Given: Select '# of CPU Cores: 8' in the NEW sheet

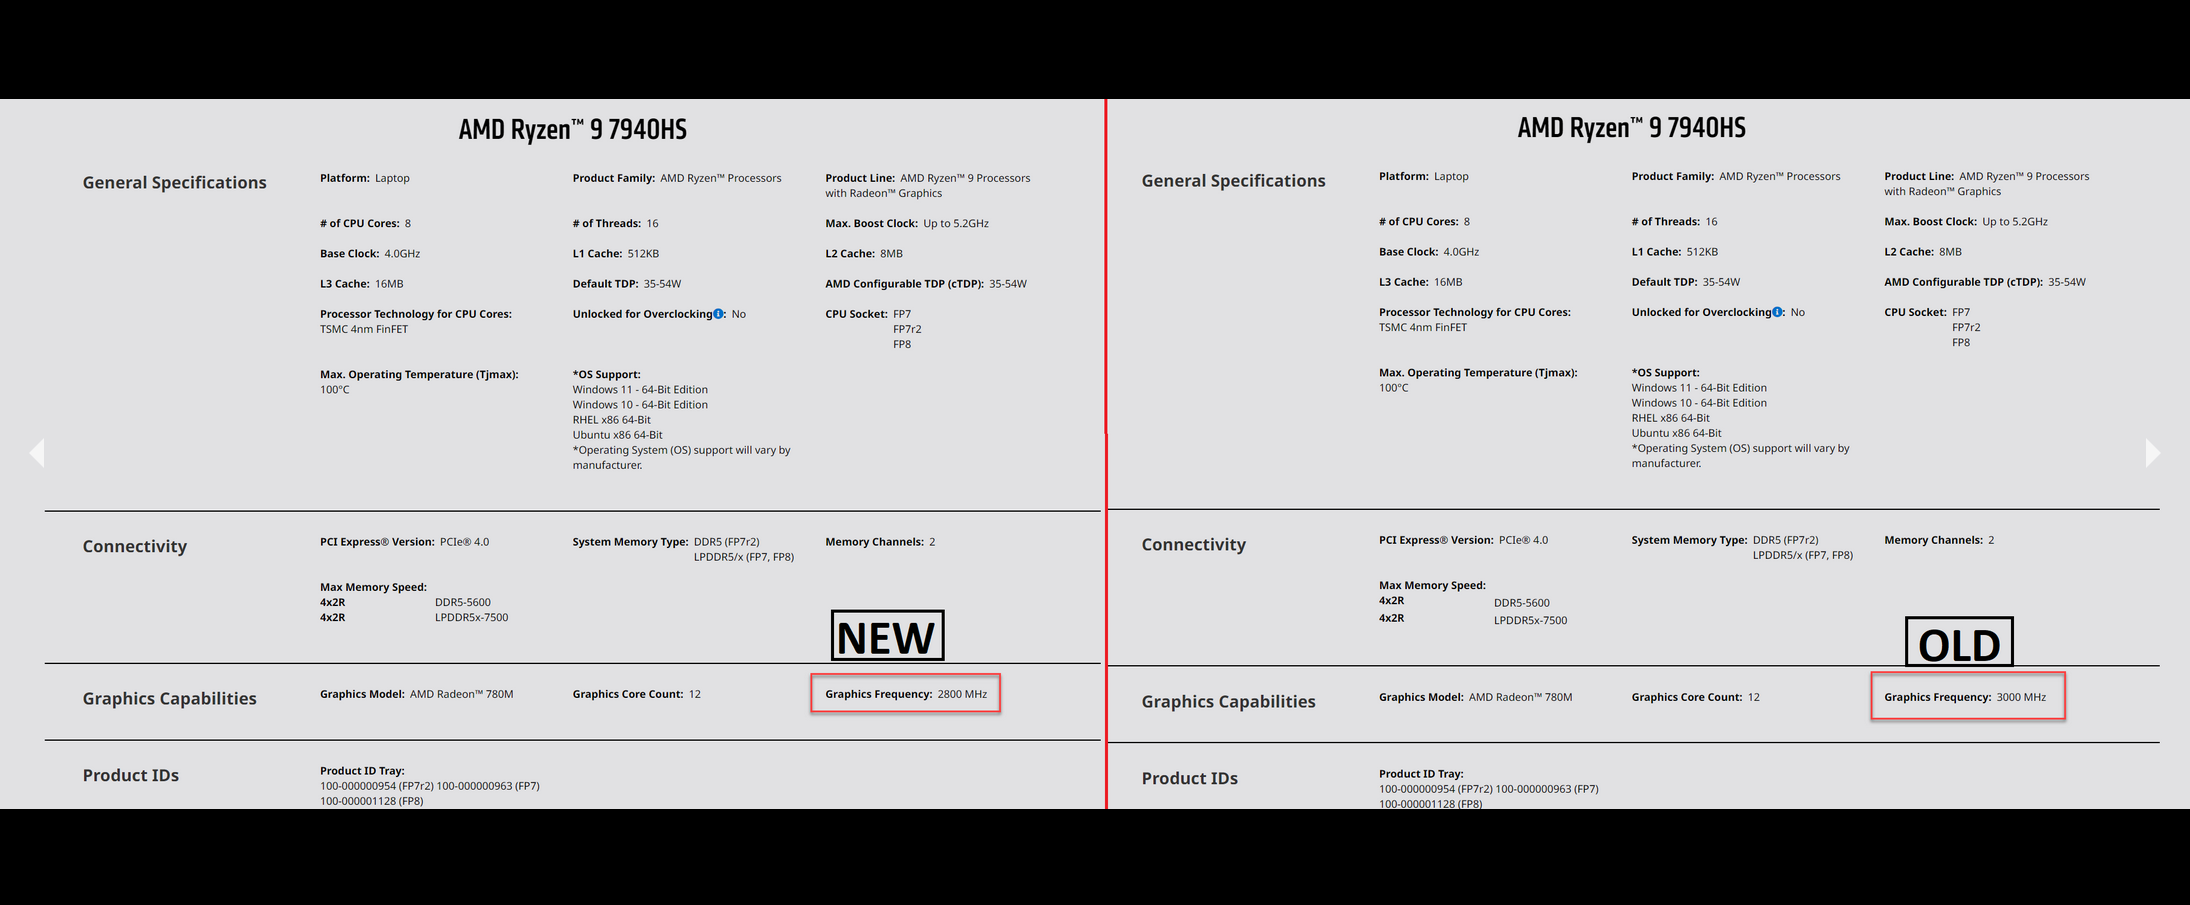Looking at the screenshot, I should tap(365, 223).
